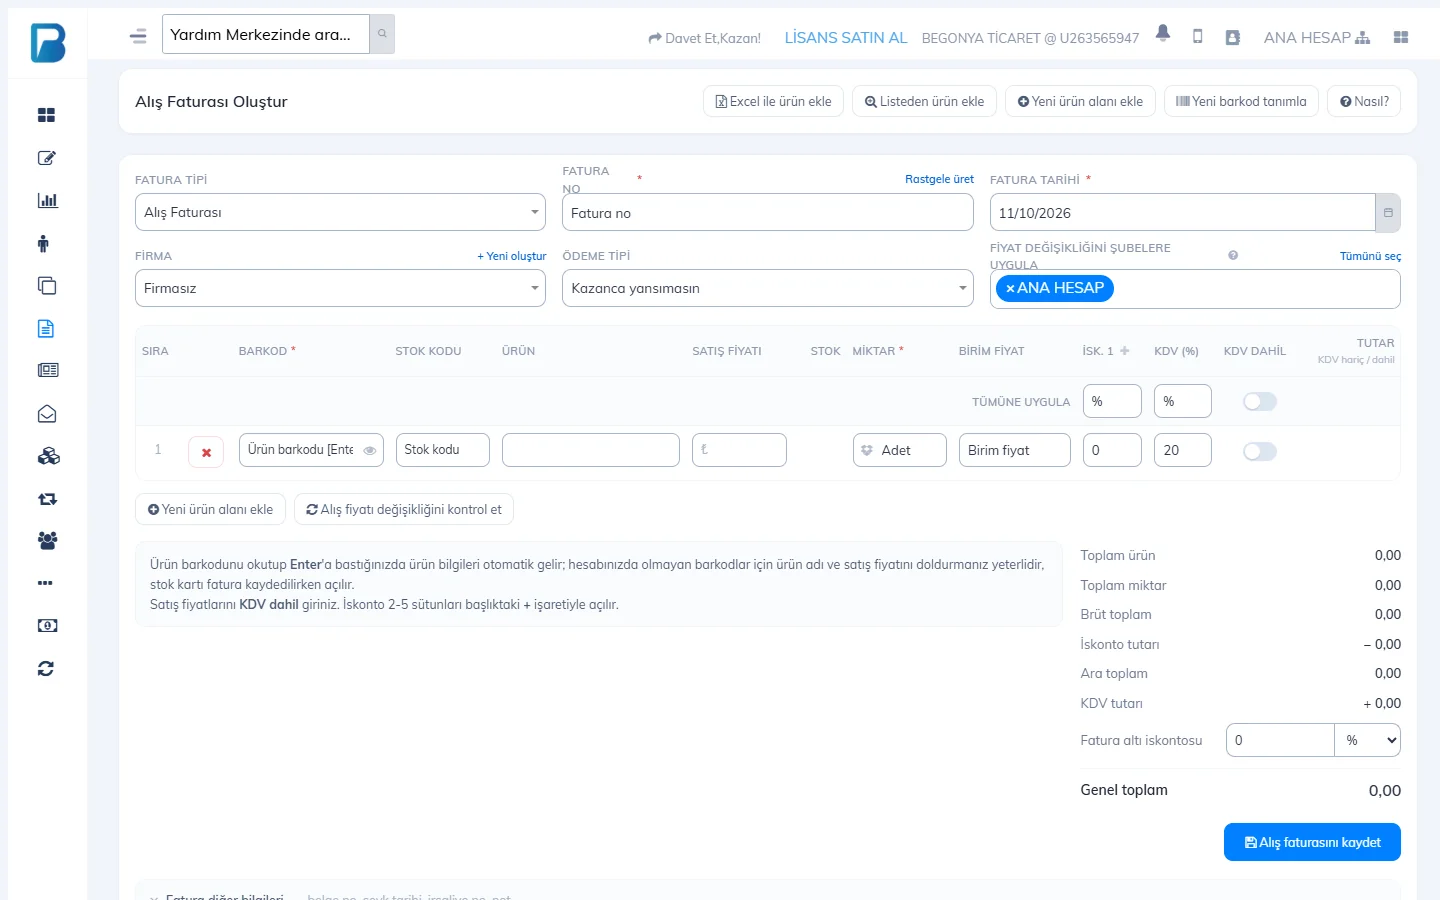
Task: Open the Adet quantity unit selector
Action: click(900, 450)
